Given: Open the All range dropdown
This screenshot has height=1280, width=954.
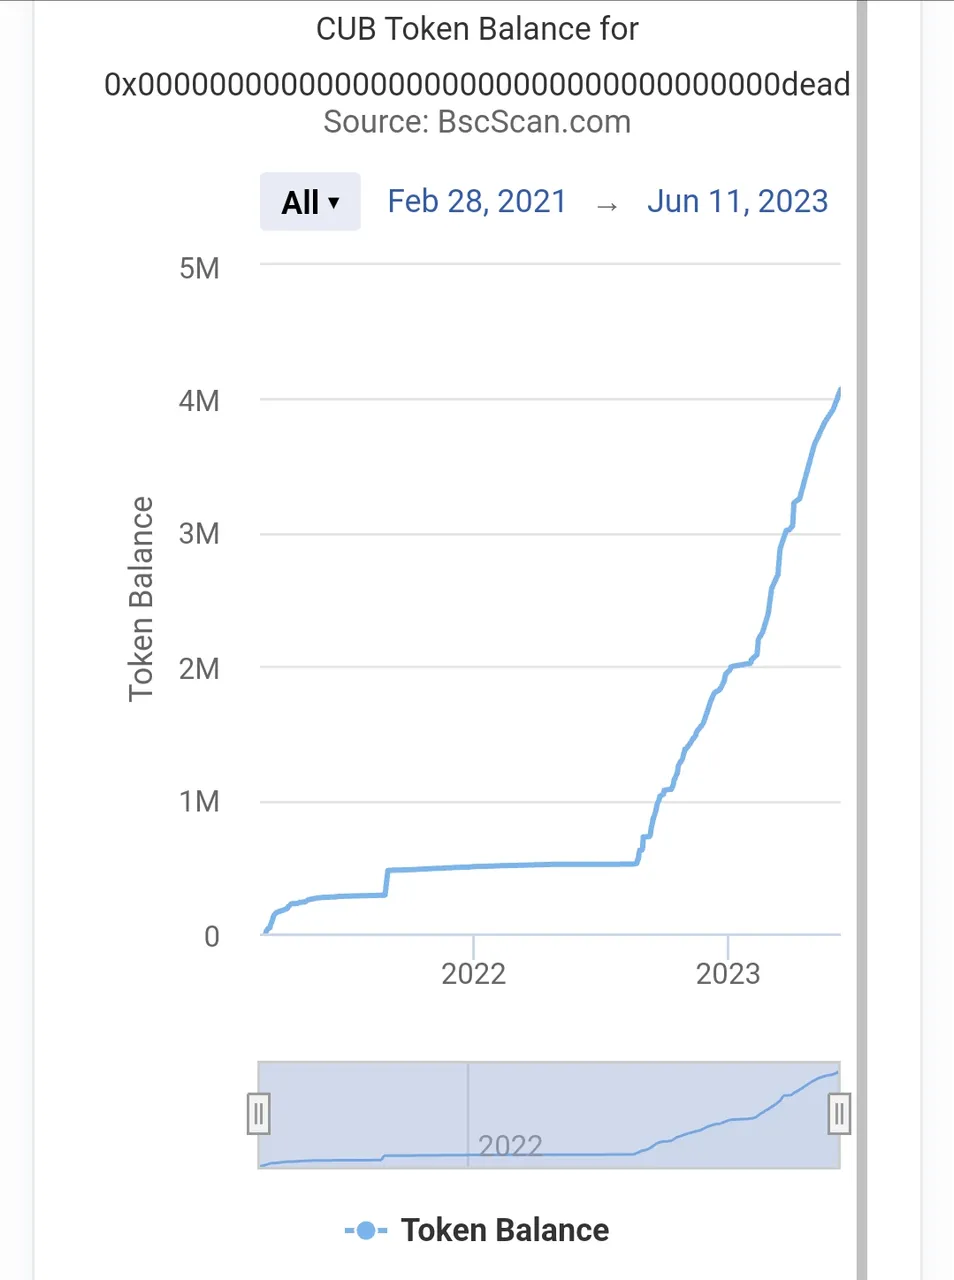Looking at the screenshot, I should (x=310, y=202).
